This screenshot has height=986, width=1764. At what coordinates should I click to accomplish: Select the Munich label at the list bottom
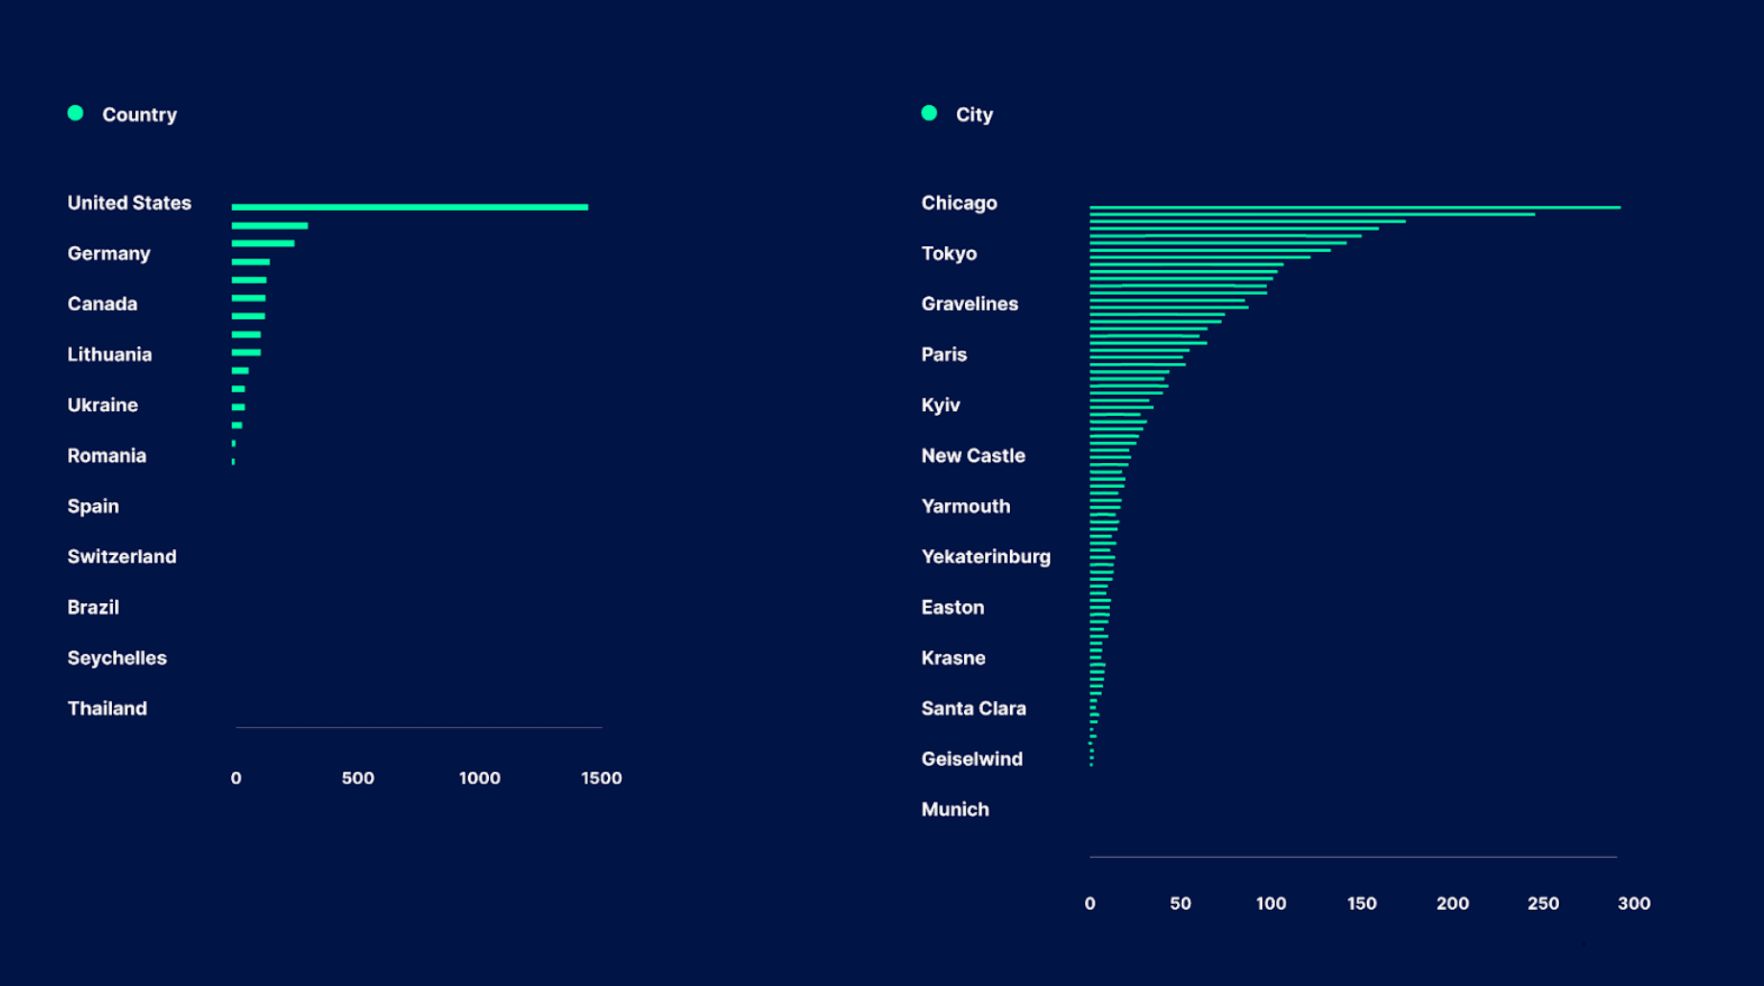955,810
